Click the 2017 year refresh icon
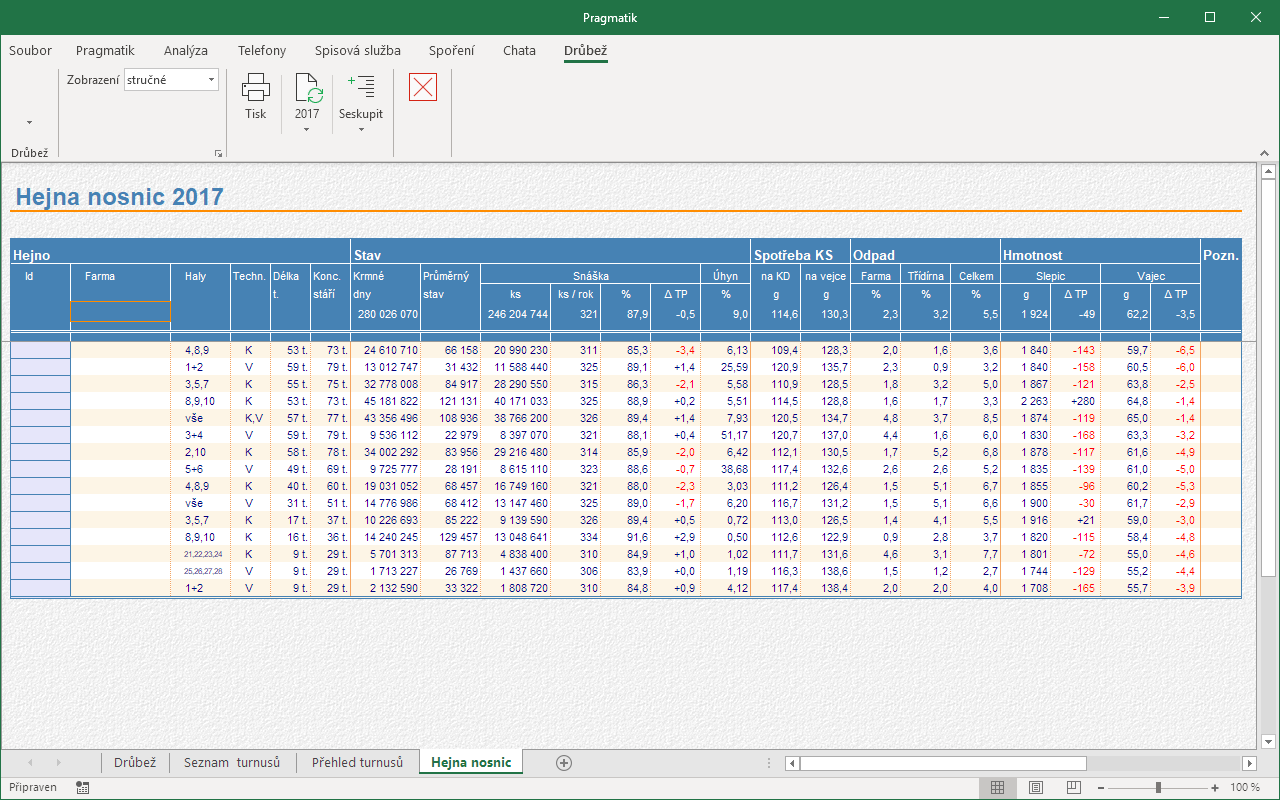Screen dimensions: 1280x800 [x=307, y=88]
